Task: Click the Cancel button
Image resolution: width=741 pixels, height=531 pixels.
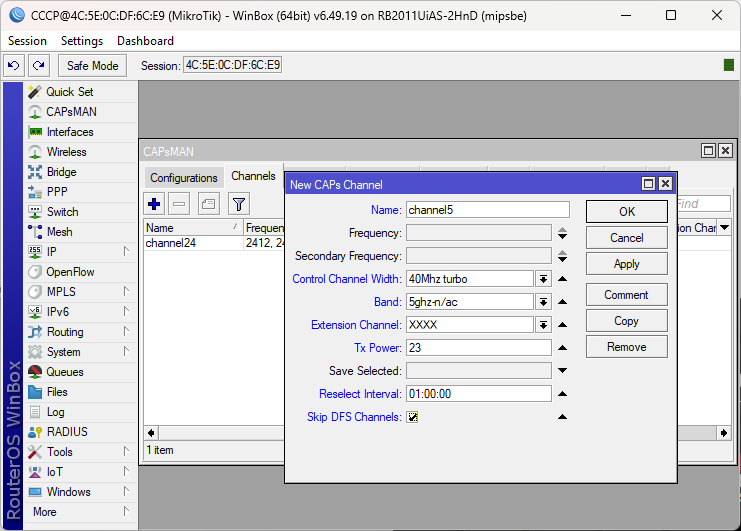Action: click(627, 238)
